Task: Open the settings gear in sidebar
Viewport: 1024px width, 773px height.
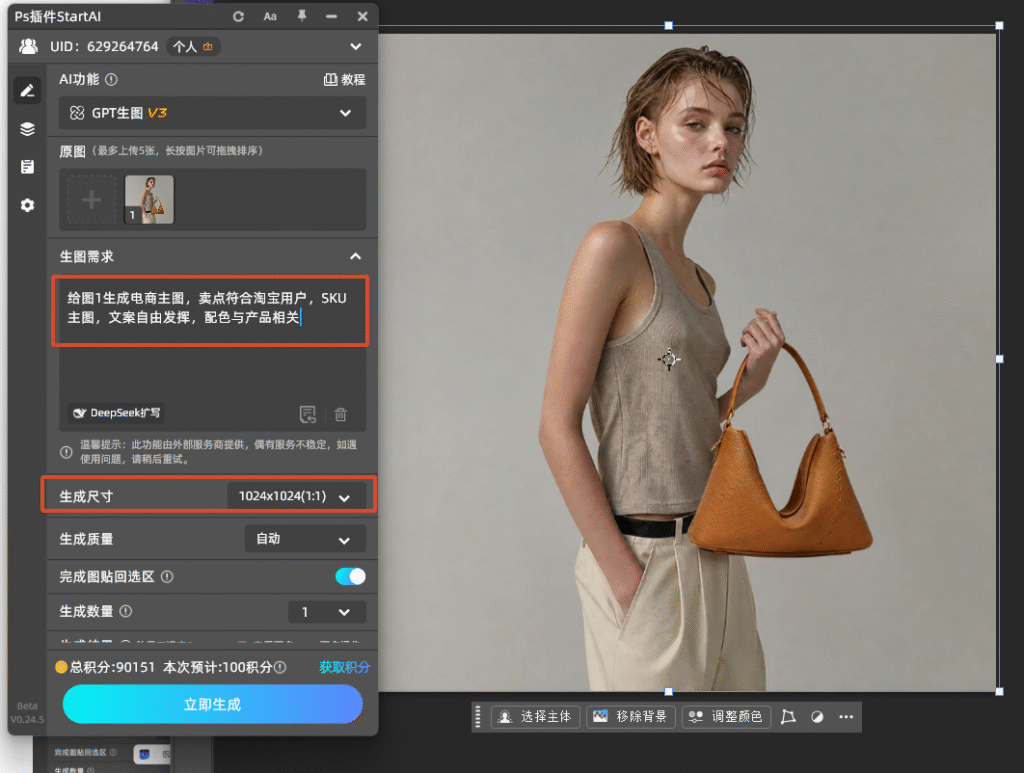Action: coord(27,205)
